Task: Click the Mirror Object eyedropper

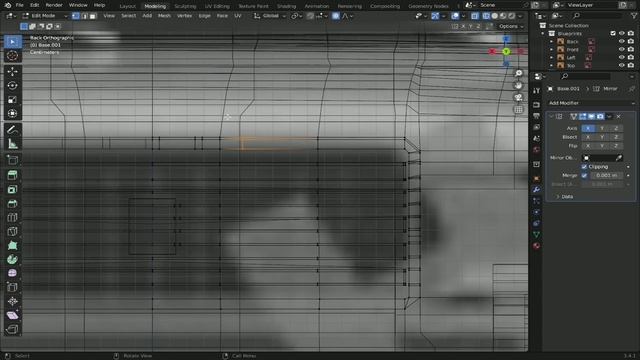Action: point(619,158)
